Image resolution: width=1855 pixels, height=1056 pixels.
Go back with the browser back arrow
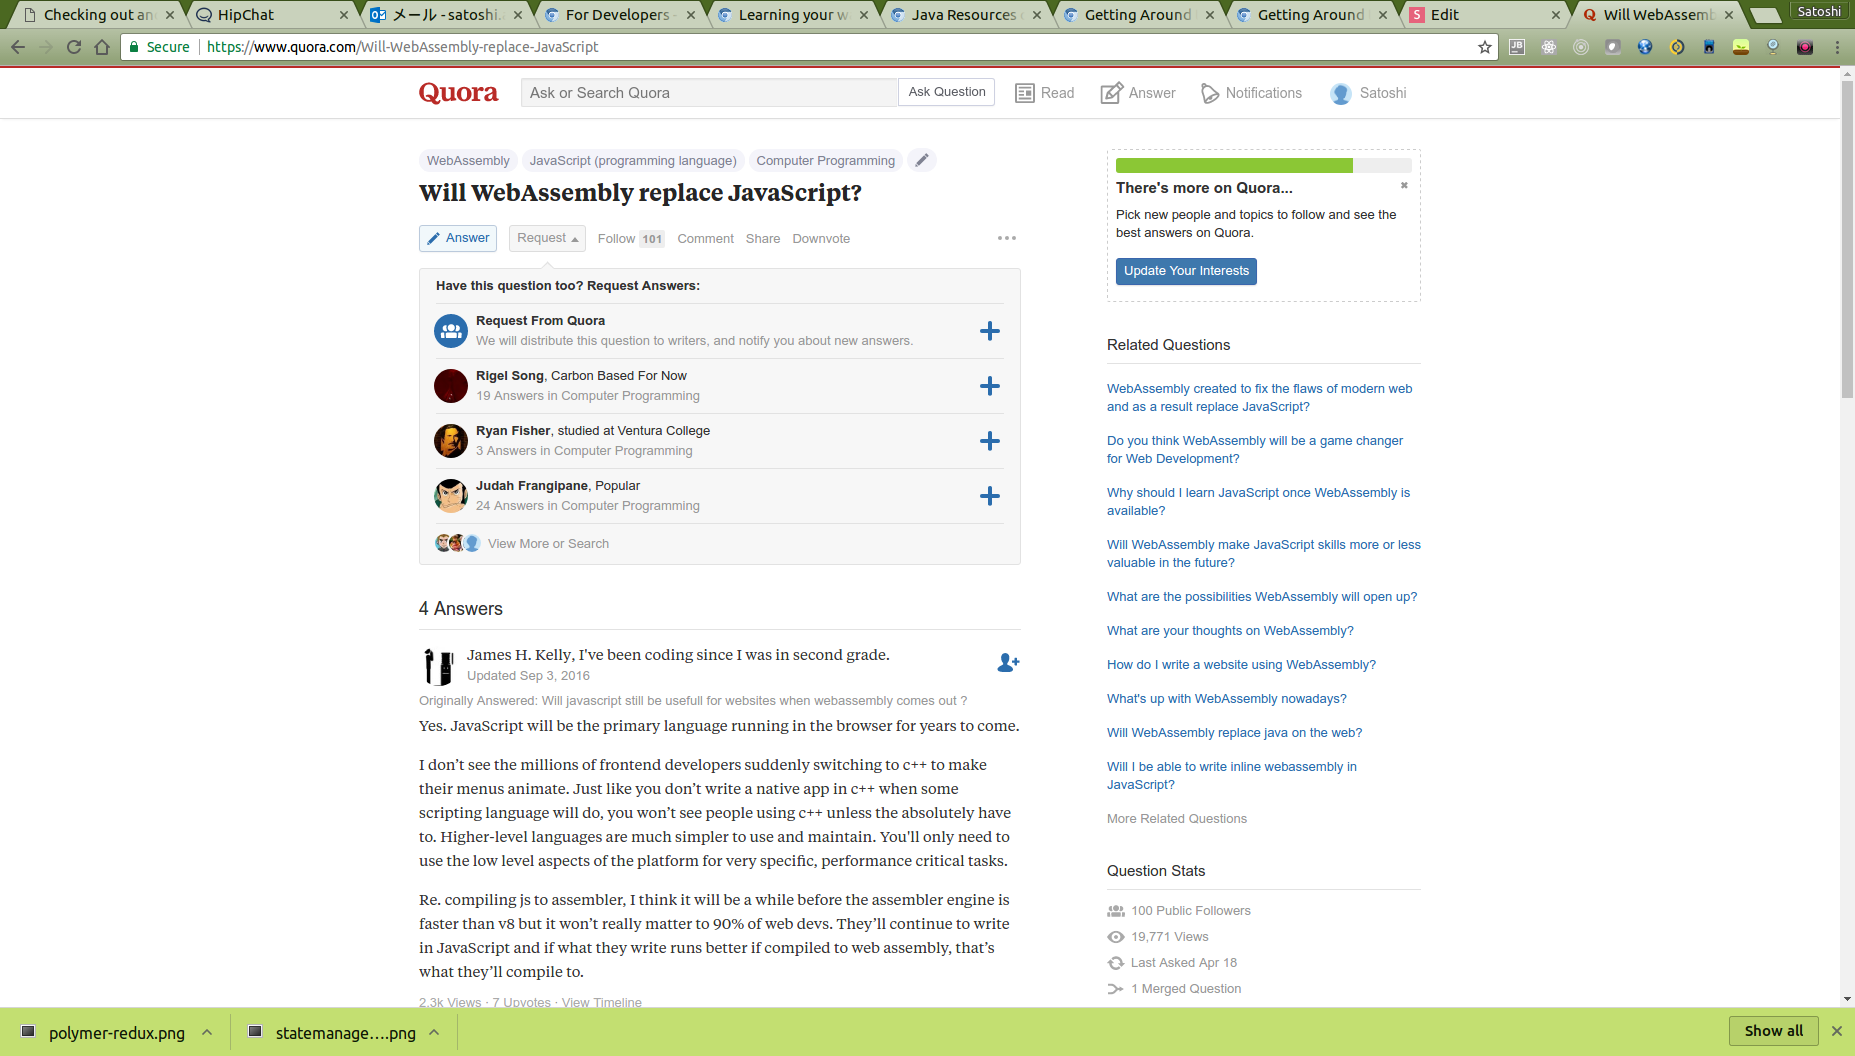tap(18, 47)
